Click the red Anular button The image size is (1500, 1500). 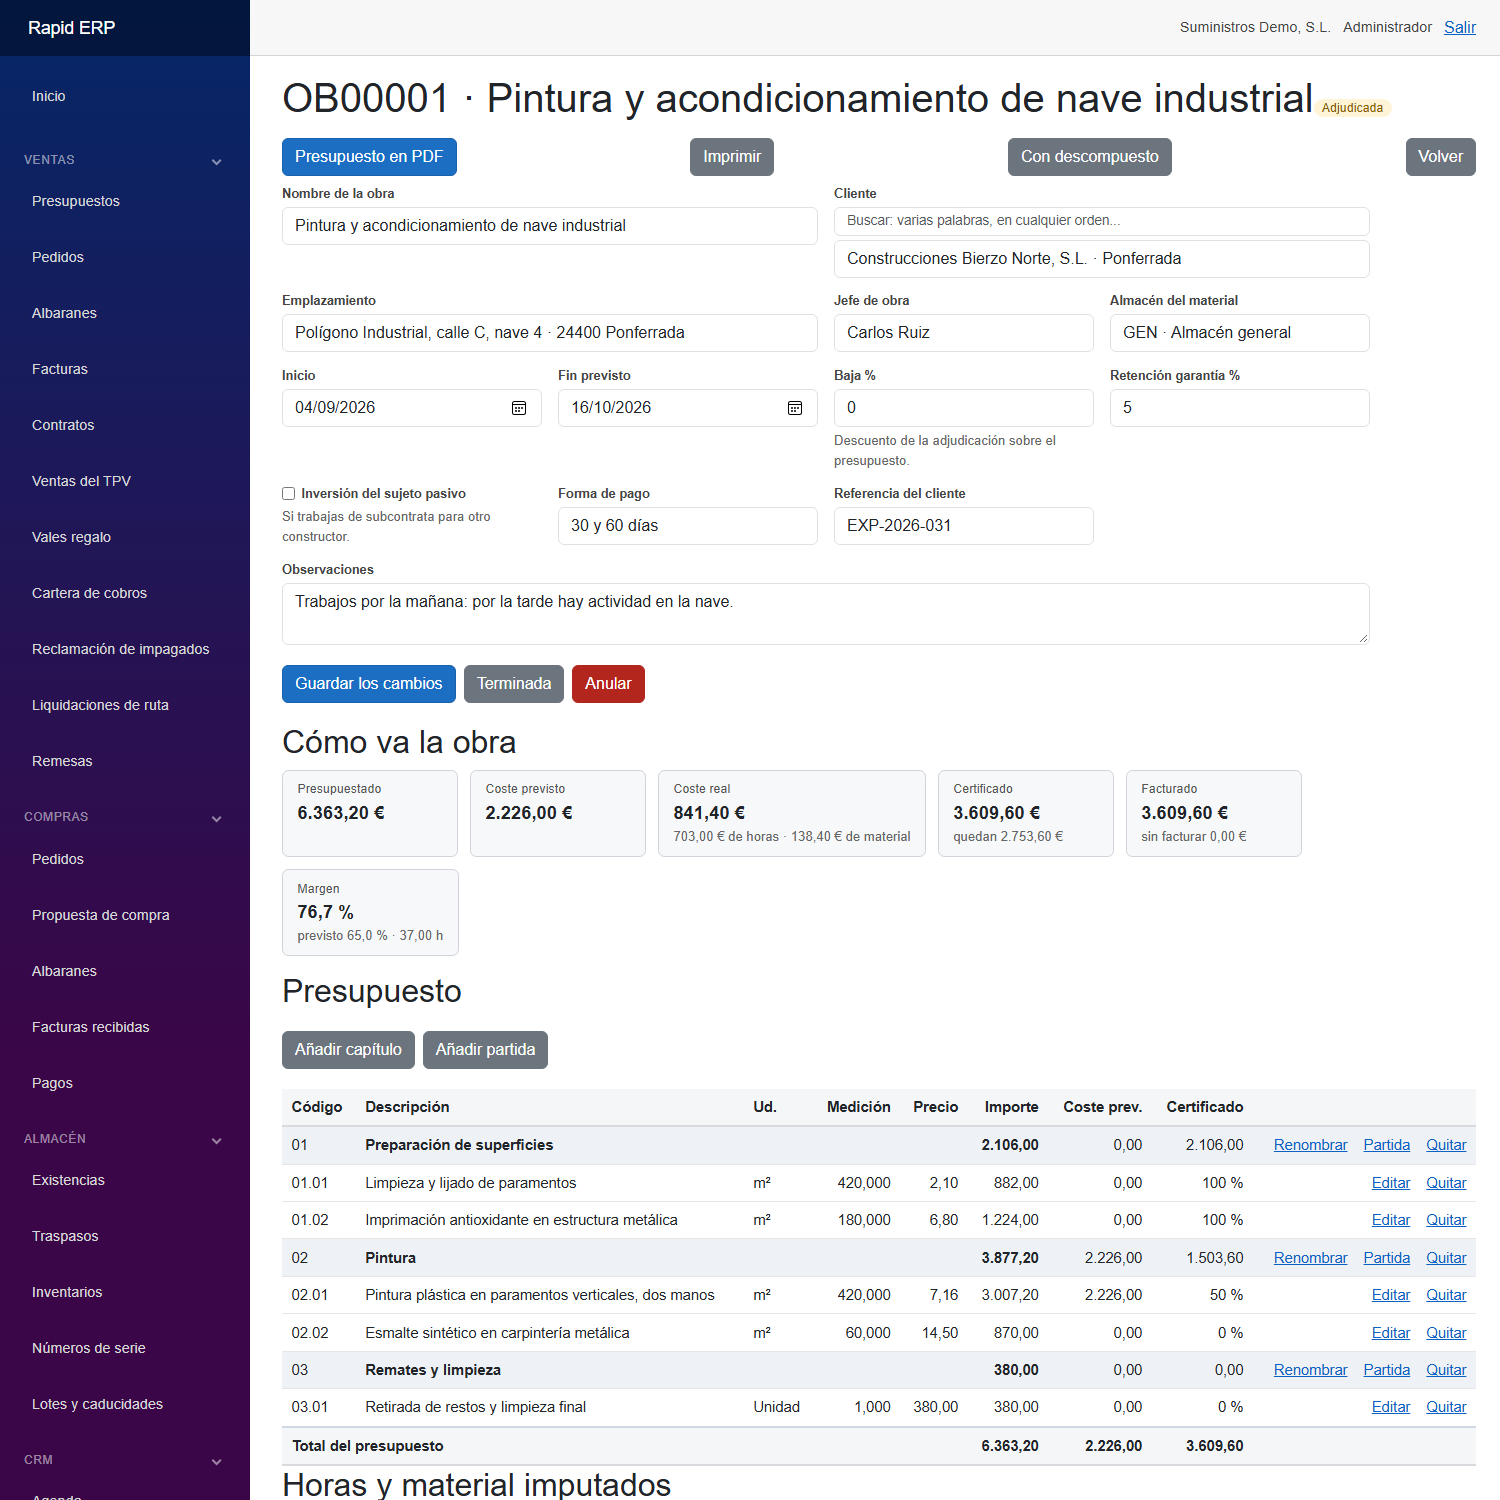[x=608, y=684]
